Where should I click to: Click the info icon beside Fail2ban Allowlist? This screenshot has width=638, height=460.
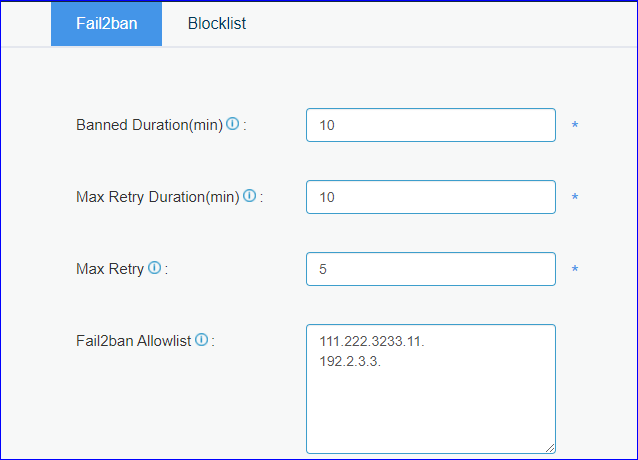point(202,340)
